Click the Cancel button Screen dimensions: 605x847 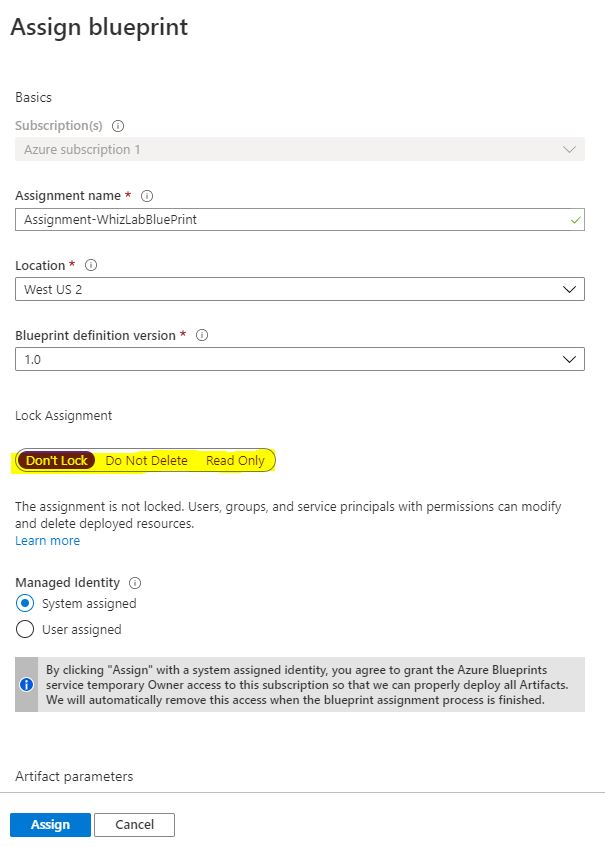click(x=135, y=824)
